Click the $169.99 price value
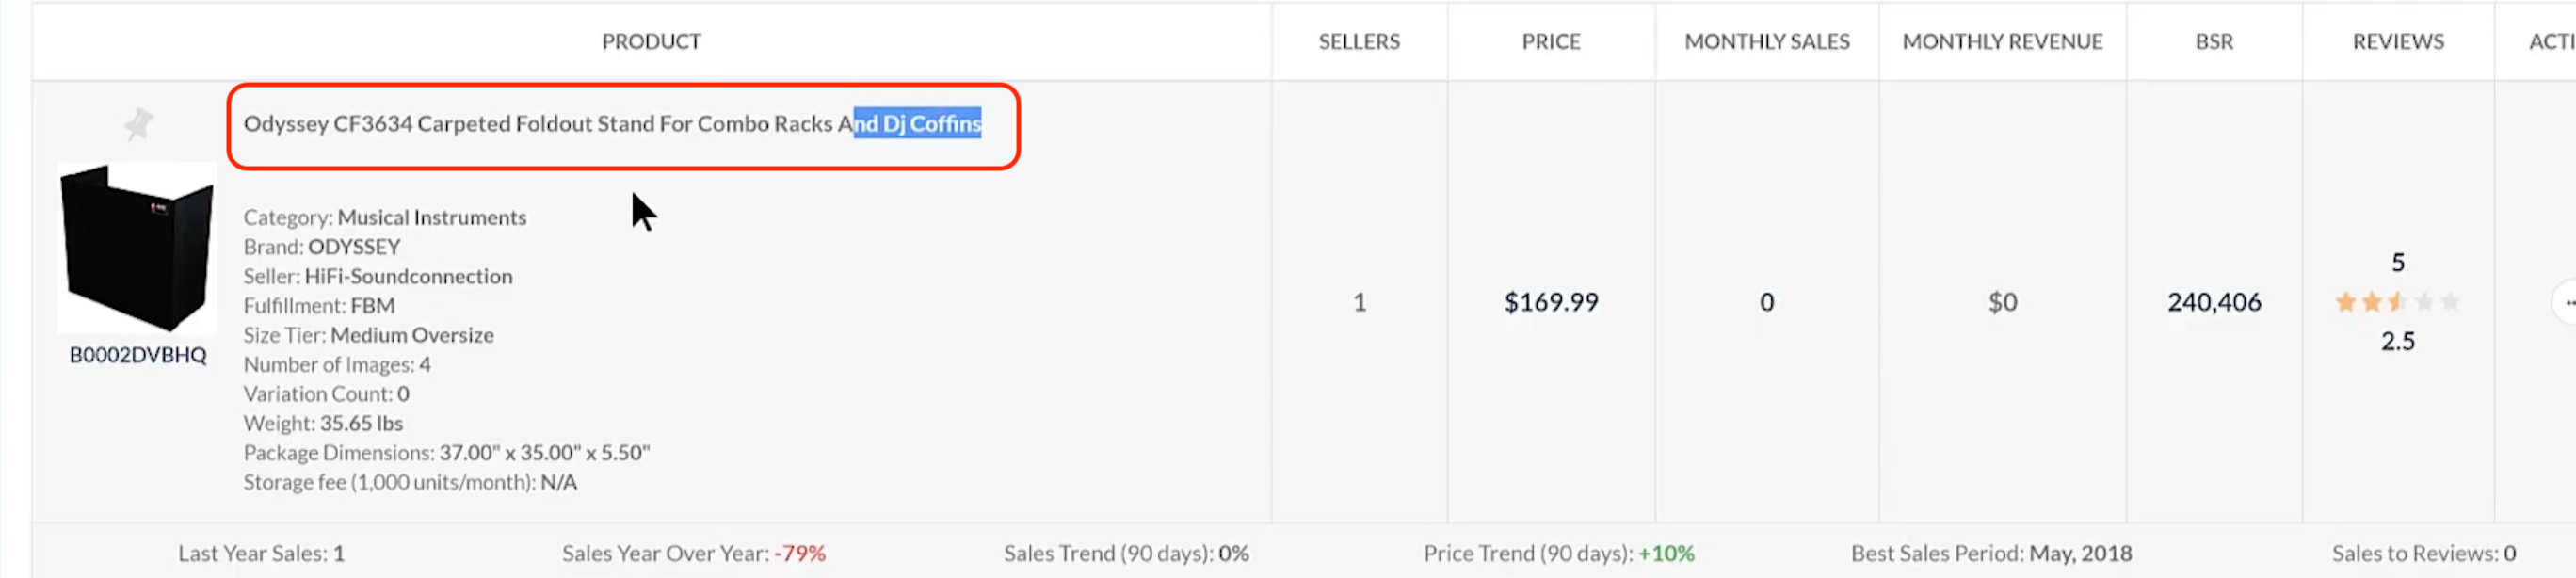 point(1551,302)
